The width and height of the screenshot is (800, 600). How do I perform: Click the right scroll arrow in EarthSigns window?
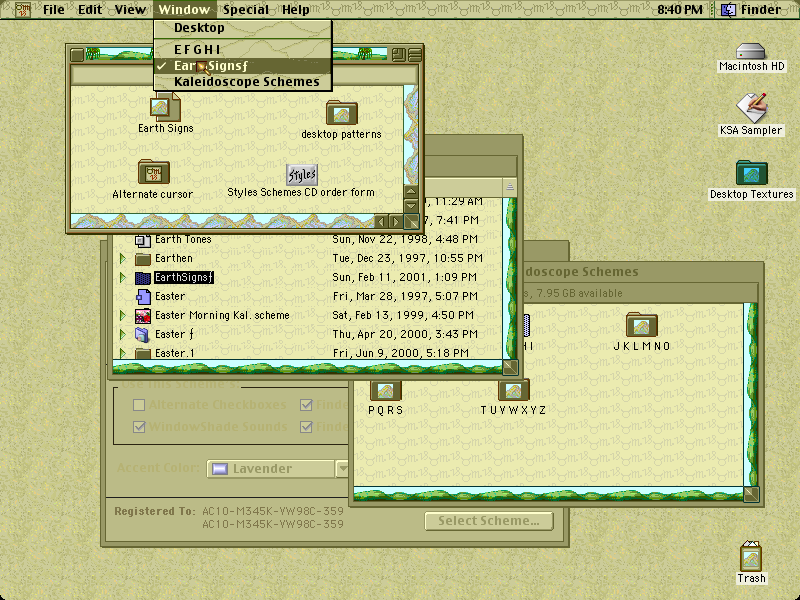[x=395, y=221]
